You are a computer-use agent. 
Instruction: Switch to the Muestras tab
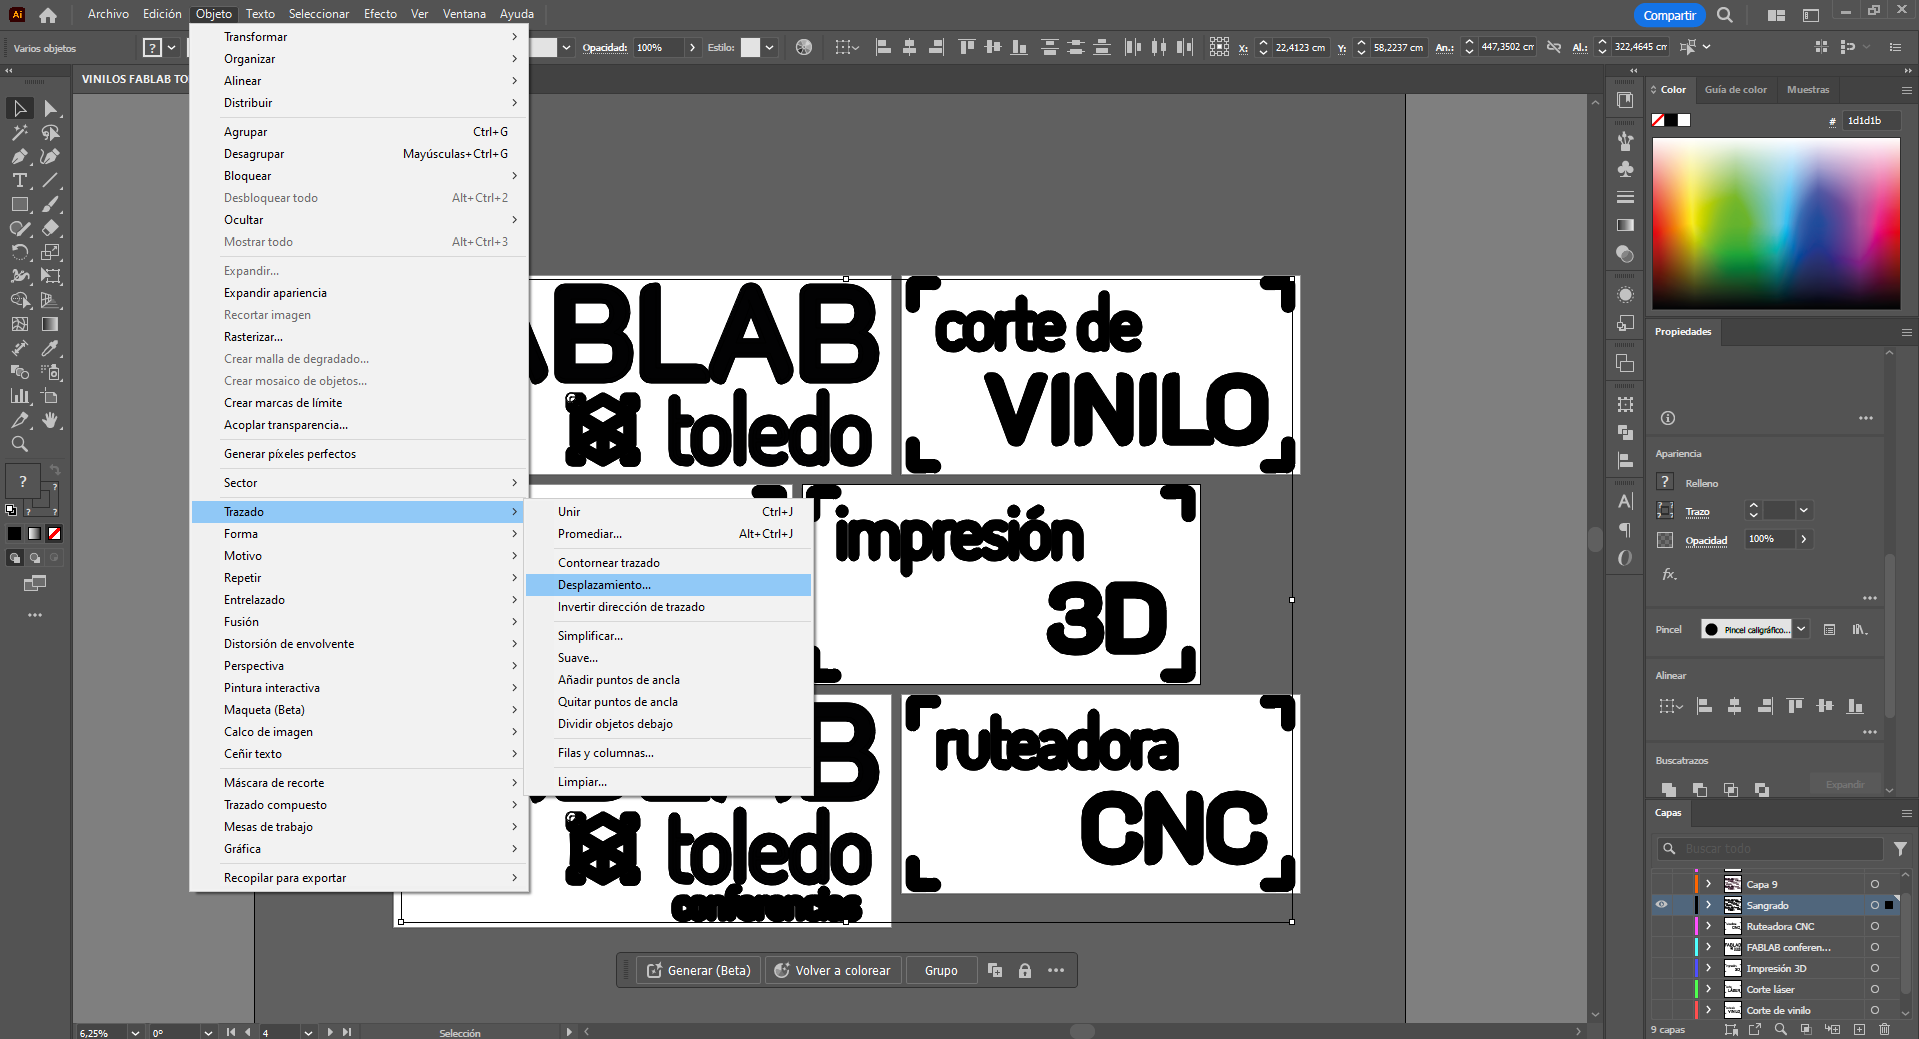[x=1808, y=89]
